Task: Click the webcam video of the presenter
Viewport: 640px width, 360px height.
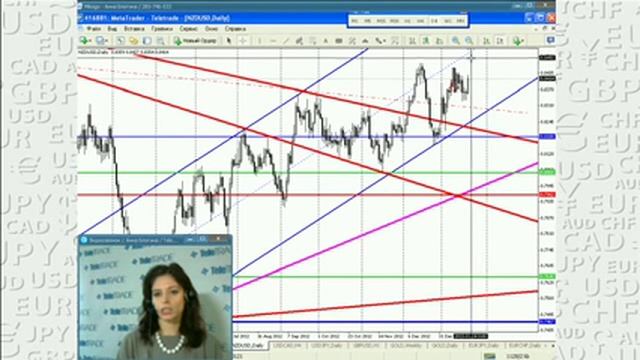Action: point(155,302)
